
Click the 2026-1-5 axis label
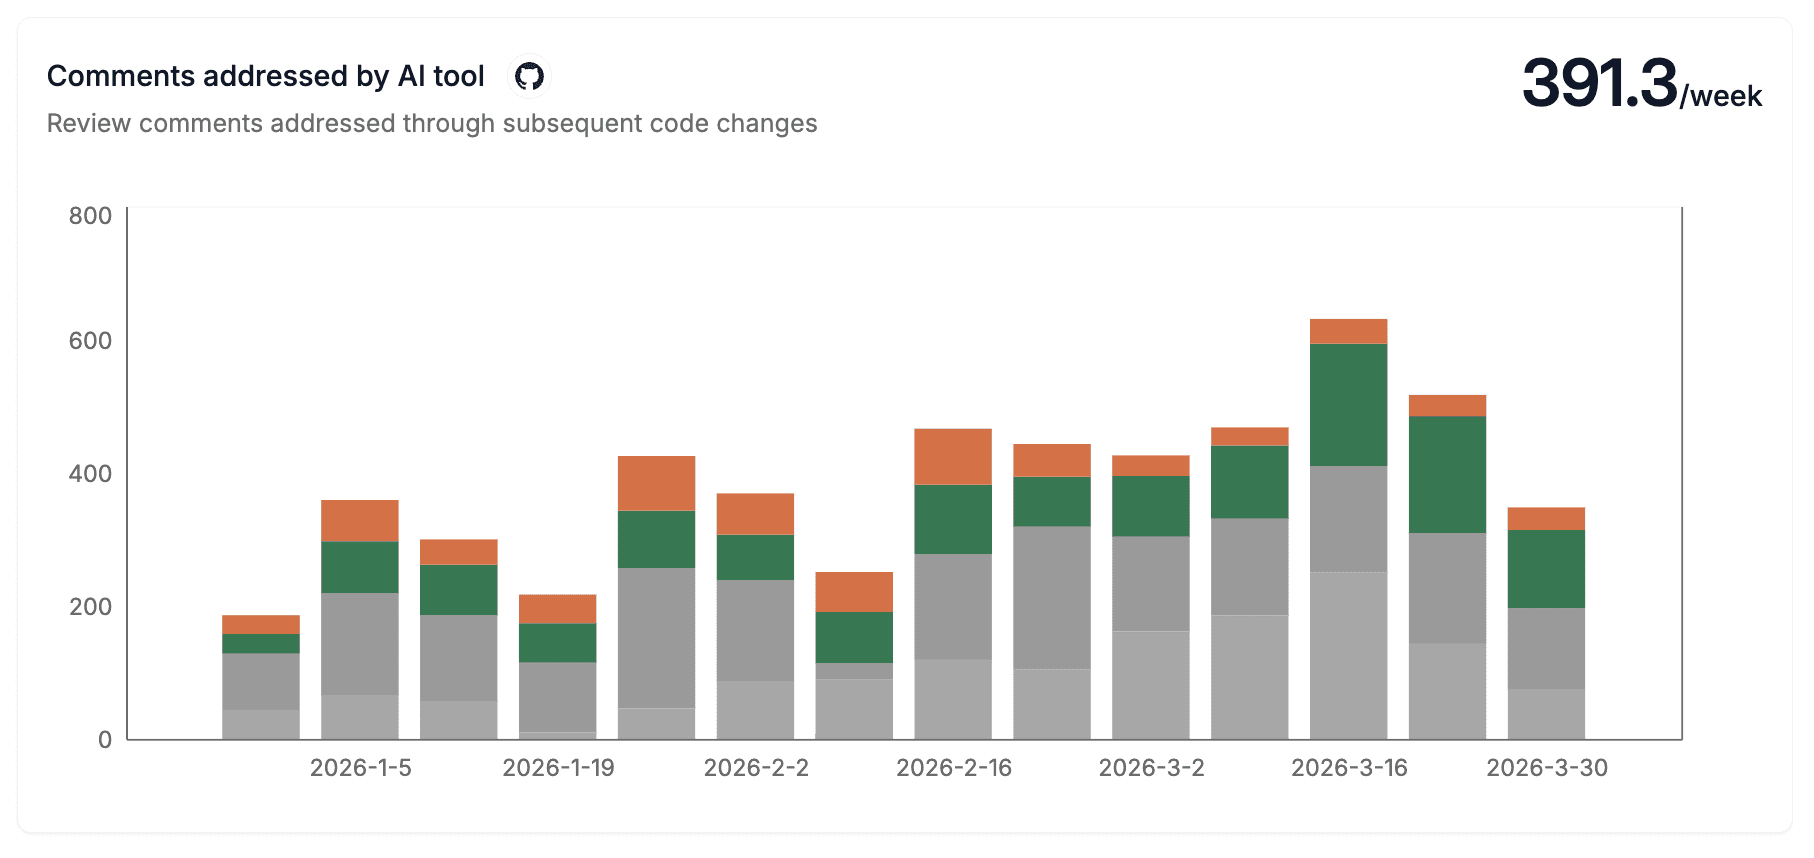(360, 767)
